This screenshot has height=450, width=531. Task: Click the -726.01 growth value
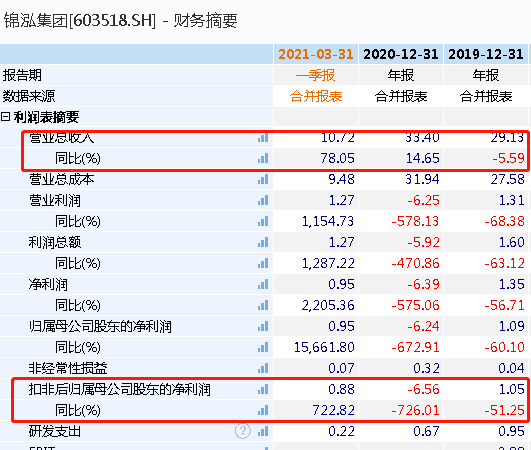[x=416, y=410]
